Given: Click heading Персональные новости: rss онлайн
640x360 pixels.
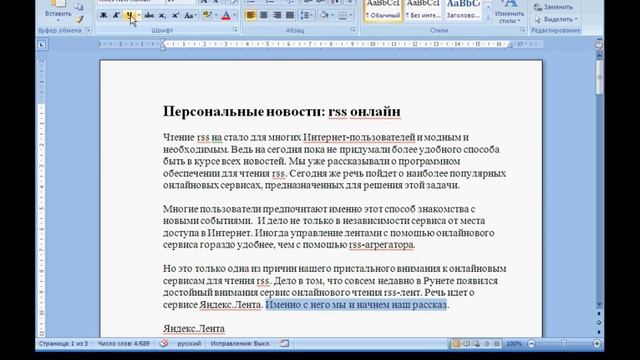Looking at the screenshot, I should pos(282,111).
